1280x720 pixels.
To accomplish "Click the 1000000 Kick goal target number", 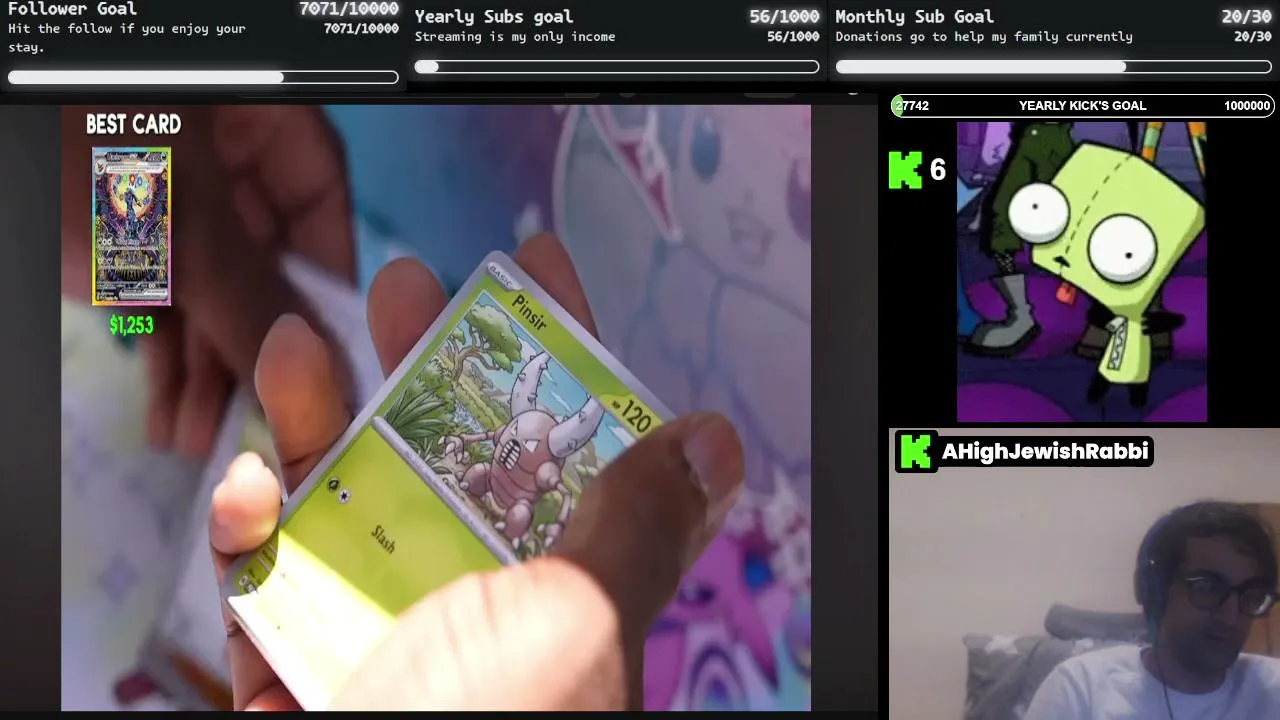I will 1247,106.
